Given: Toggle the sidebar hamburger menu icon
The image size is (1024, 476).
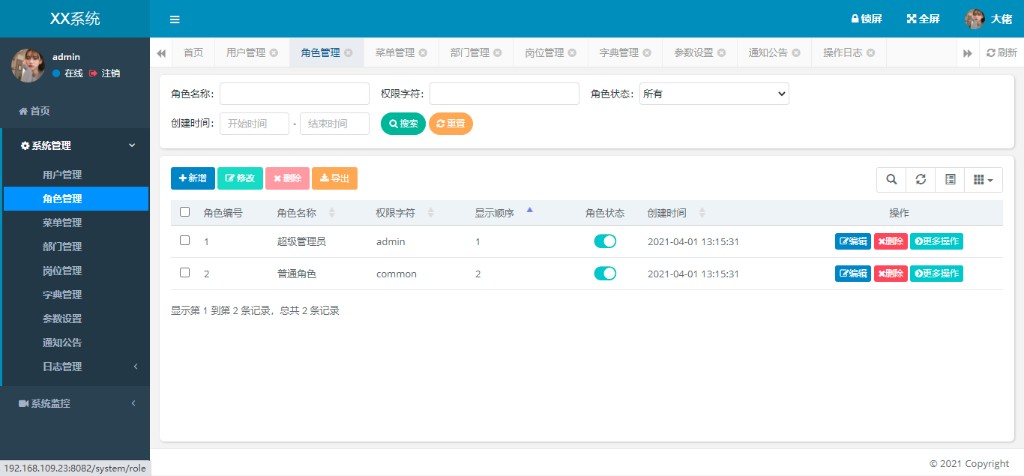Looking at the screenshot, I should [174, 19].
